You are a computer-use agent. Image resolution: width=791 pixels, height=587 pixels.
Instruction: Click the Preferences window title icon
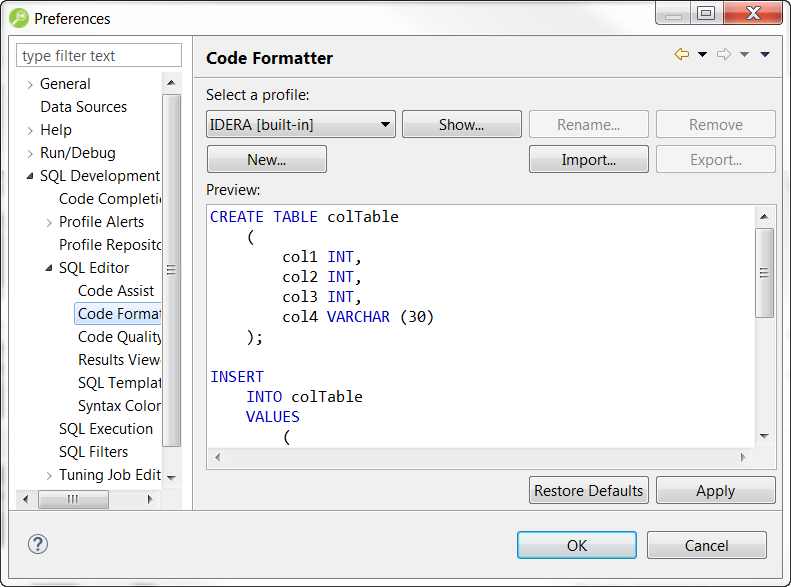pyautogui.click(x=18, y=18)
